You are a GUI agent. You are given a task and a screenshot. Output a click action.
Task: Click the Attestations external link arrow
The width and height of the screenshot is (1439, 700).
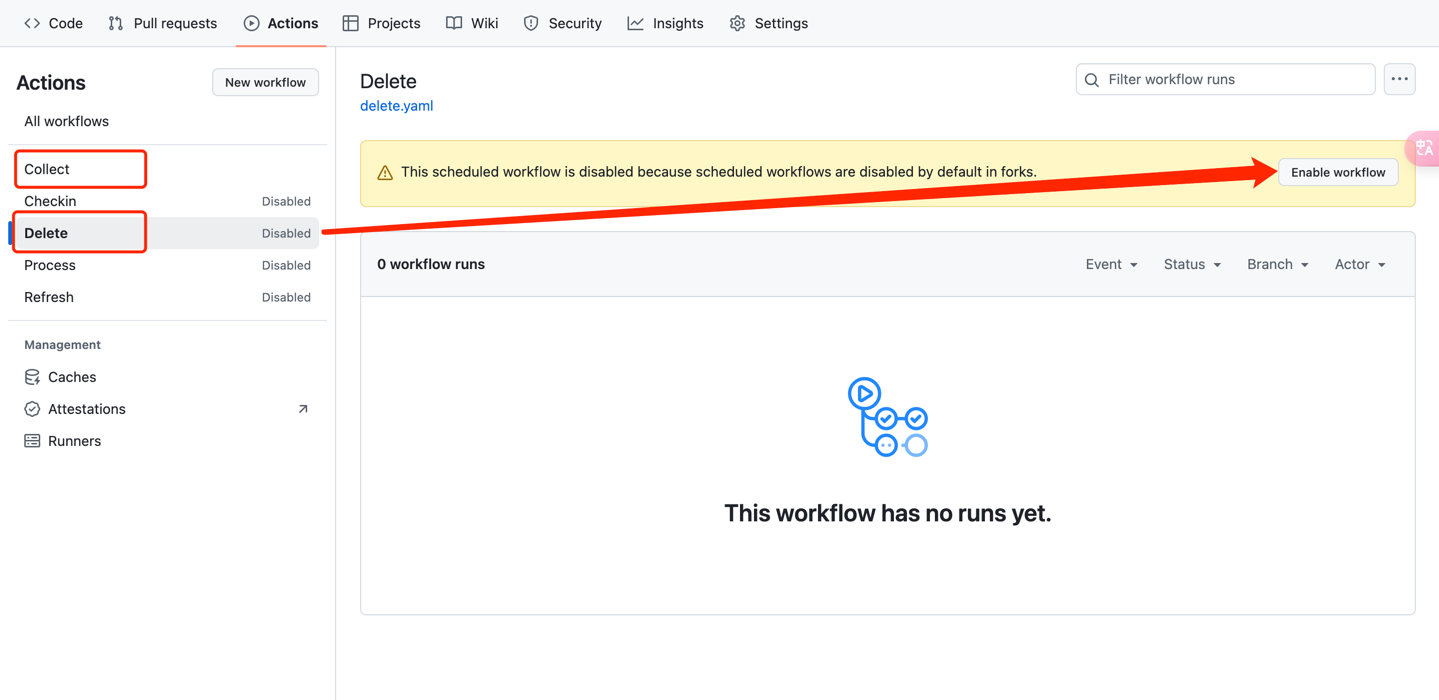(x=303, y=409)
